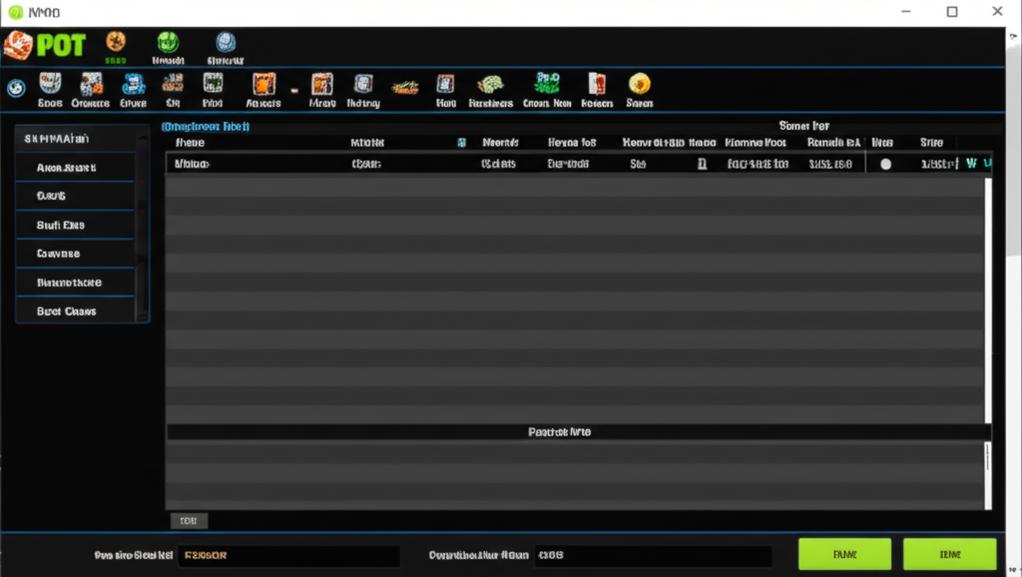Toggle the checkbox in the table header row
The image size is (1022, 577).
click(461, 142)
